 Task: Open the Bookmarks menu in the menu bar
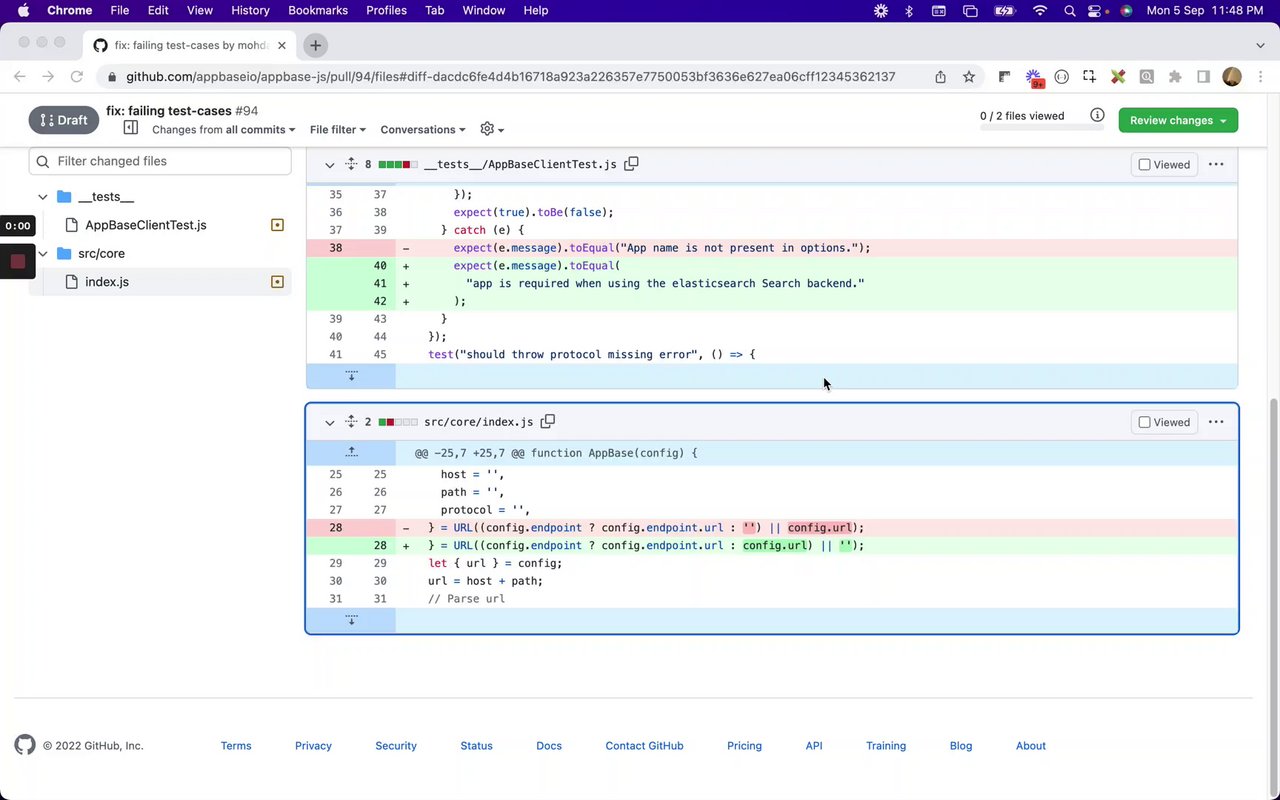click(317, 10)
